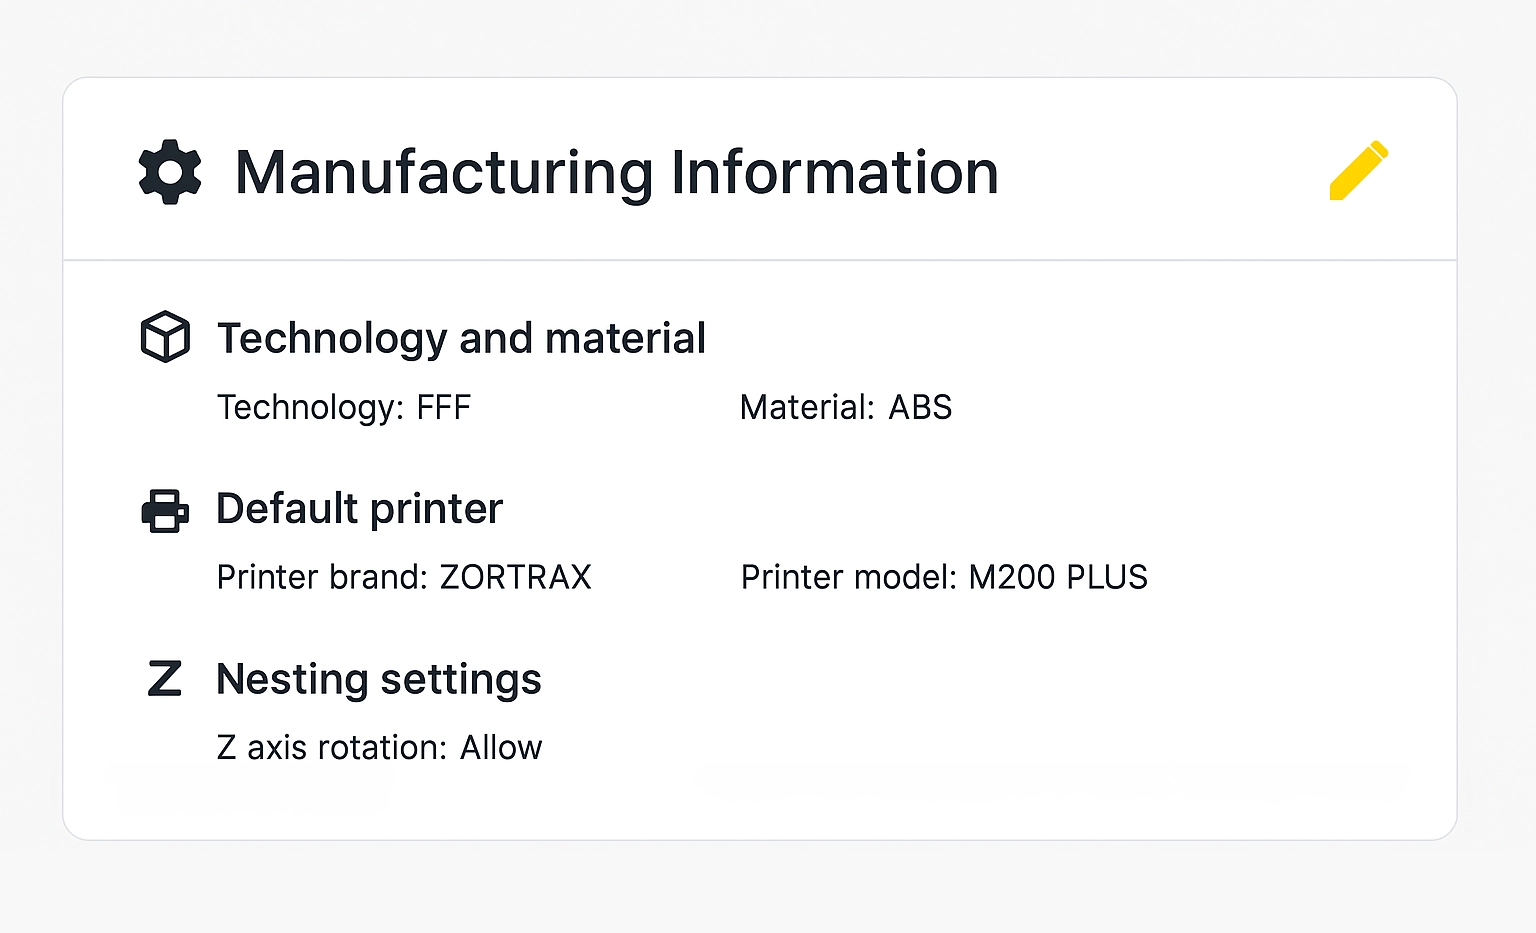Click the Allow rotation value

(500, 747)
